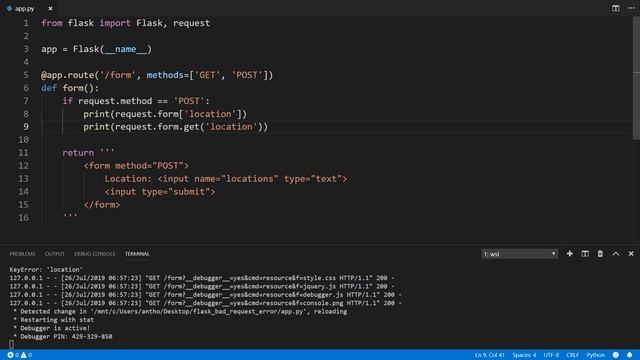This screenshot has width=640, height=360.
Task: Click 'app = Flask(__name__)' line
Action: (x=96, y=49)
